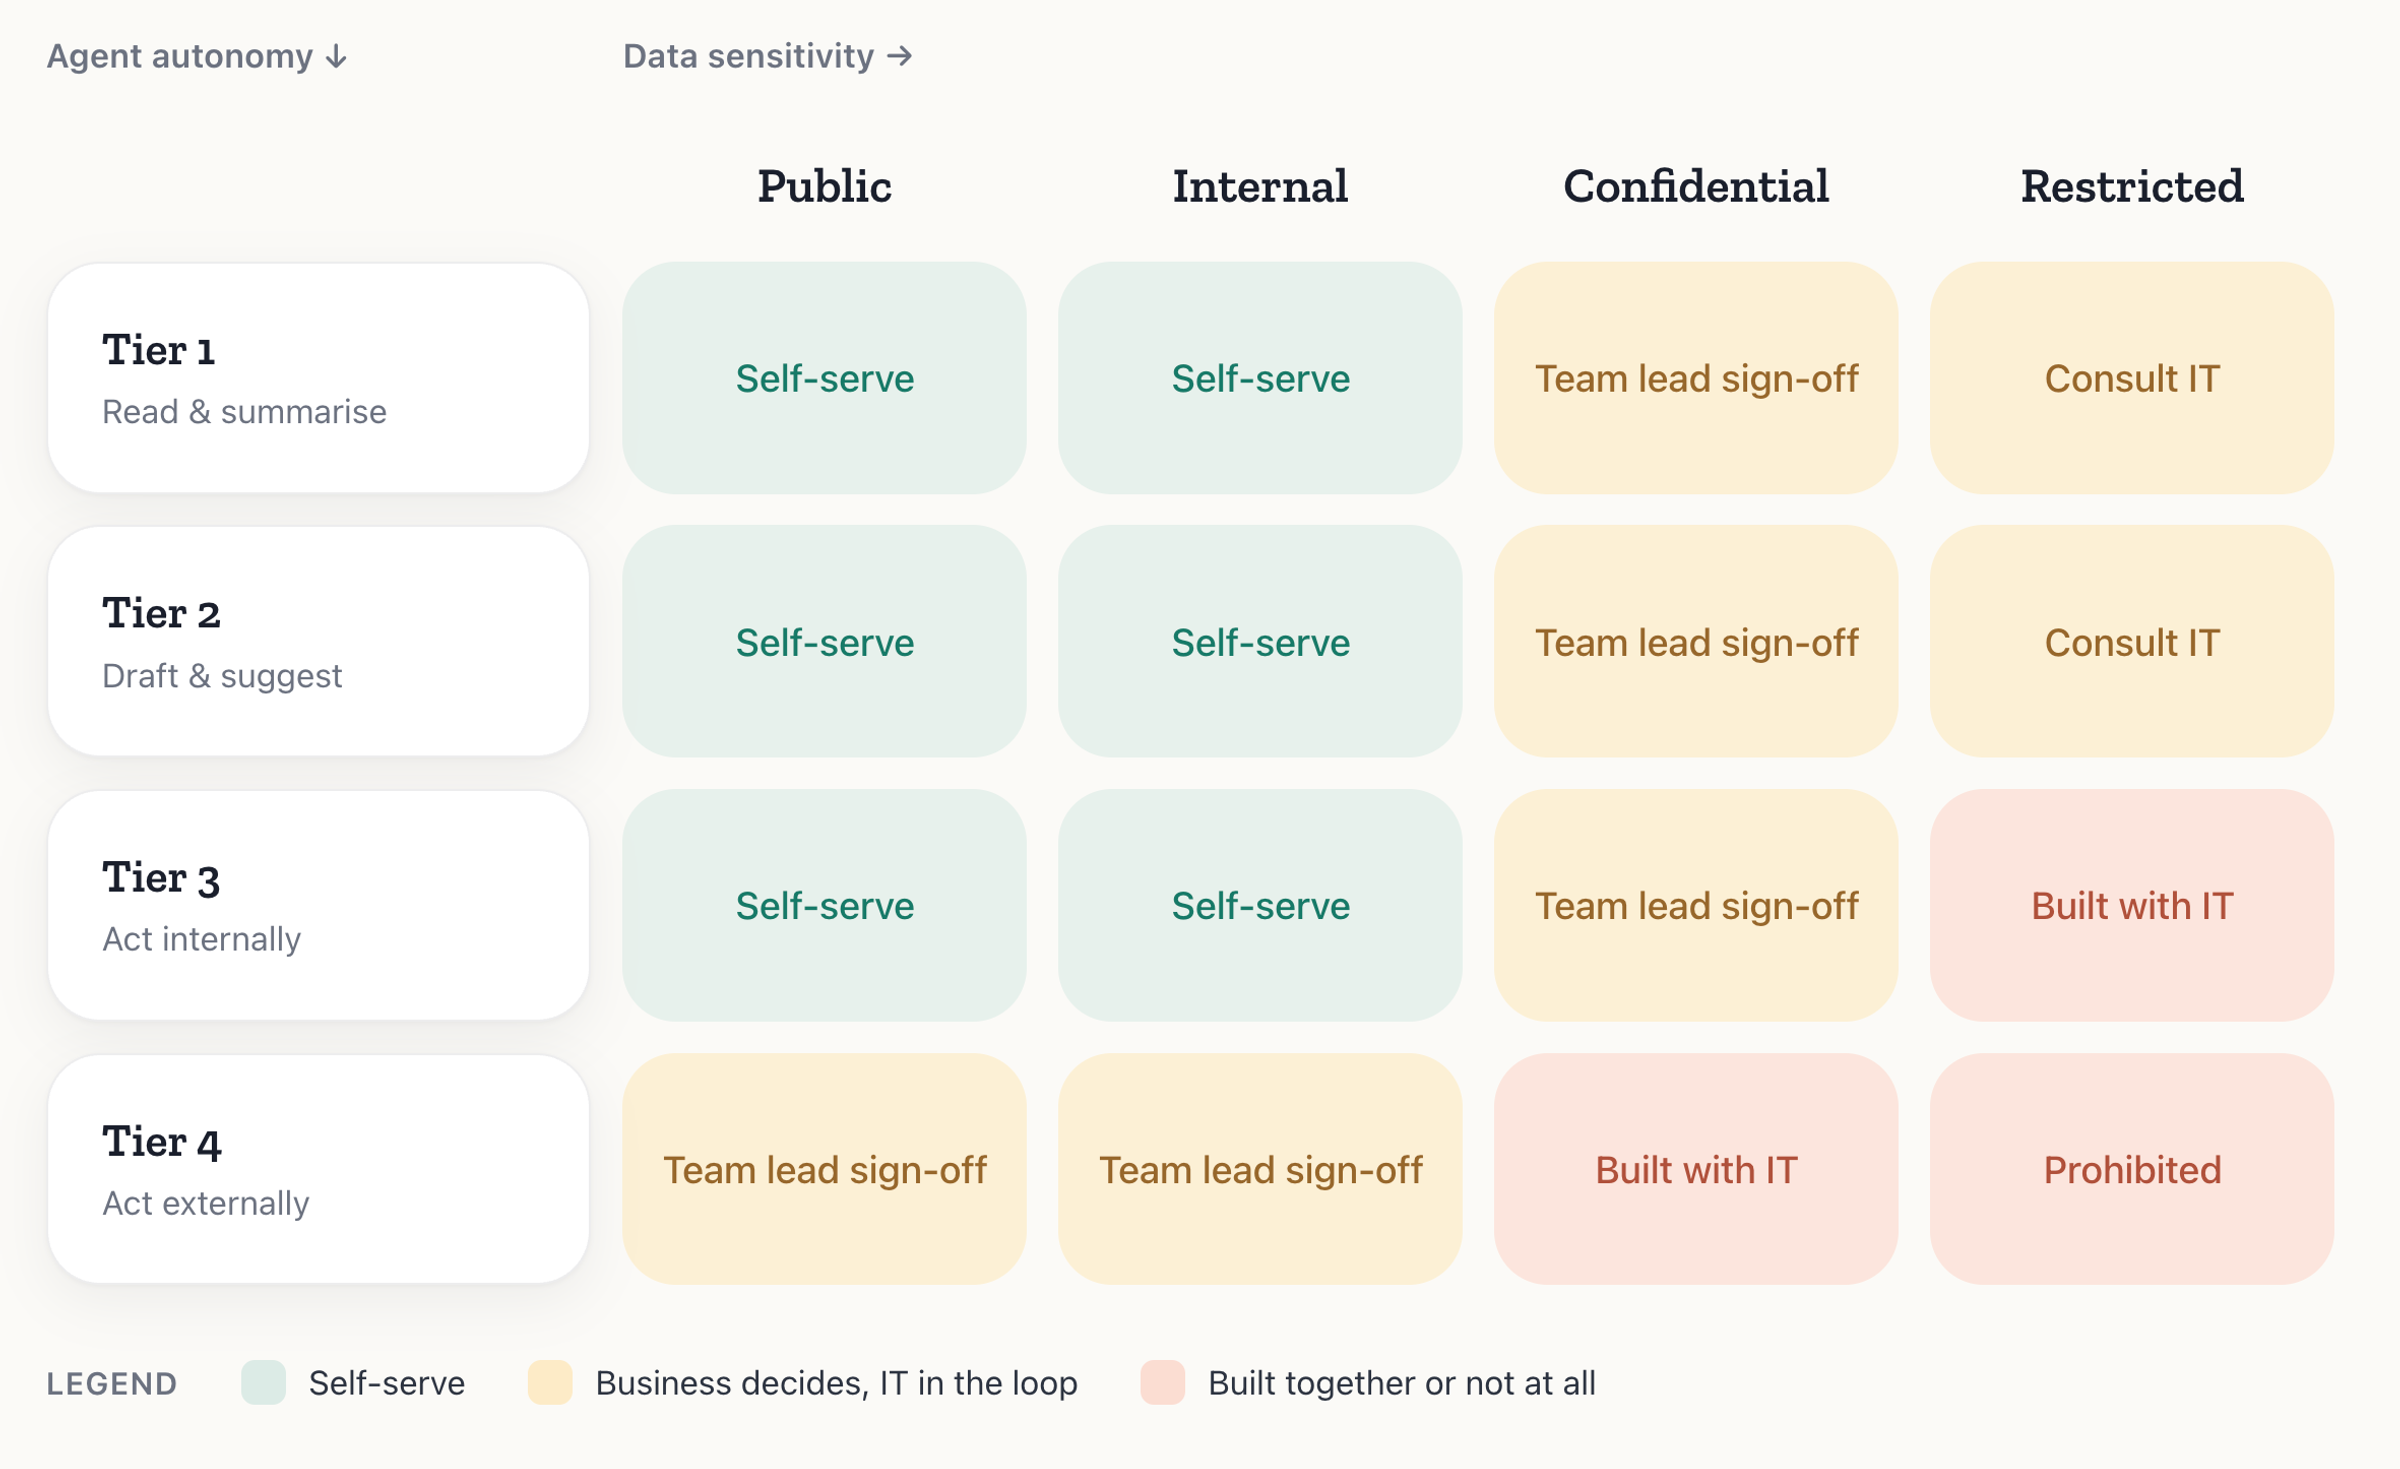Click the Restricted column header

pyautogui.click(x=2132, y=186)
